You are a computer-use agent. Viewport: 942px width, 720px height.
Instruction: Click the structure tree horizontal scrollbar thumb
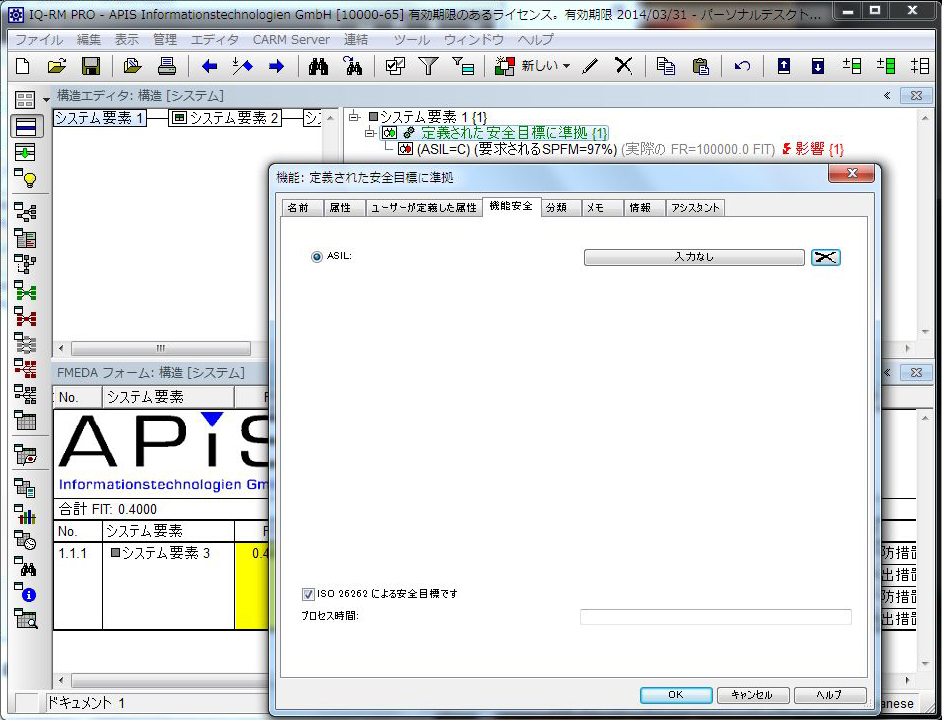pos(160,349)
